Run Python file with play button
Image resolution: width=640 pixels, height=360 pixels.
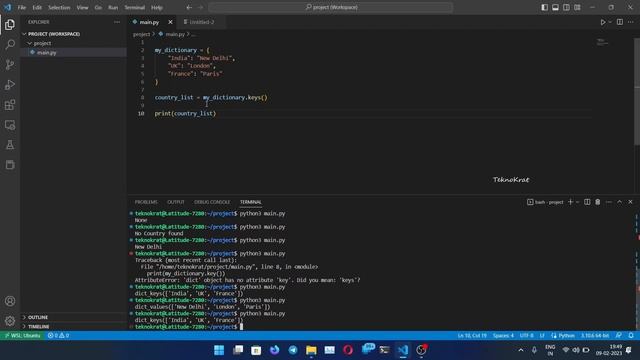[x=602, y=22]
